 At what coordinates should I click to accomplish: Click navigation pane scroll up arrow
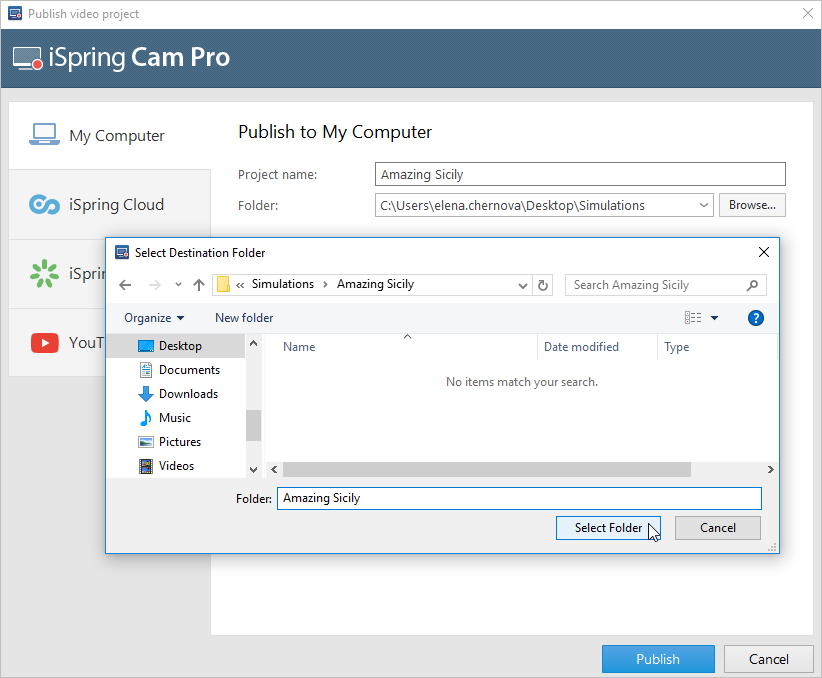tap(254, 343)
